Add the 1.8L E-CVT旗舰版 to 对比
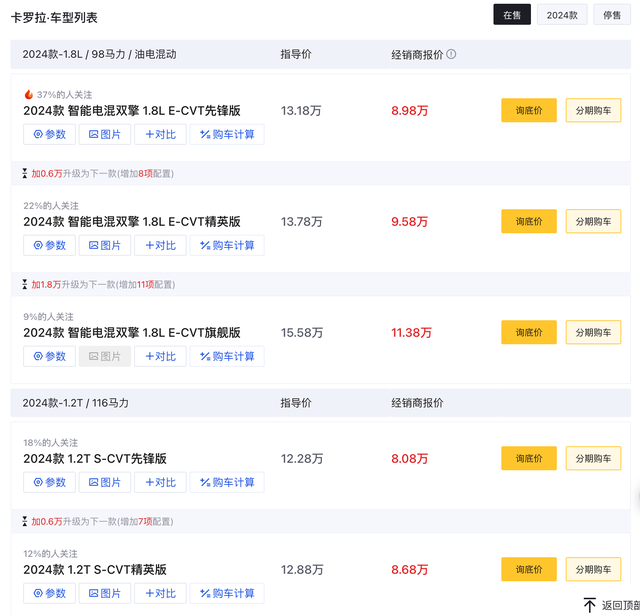Screen dimensions: 640x615 click(x=160, y=356)
